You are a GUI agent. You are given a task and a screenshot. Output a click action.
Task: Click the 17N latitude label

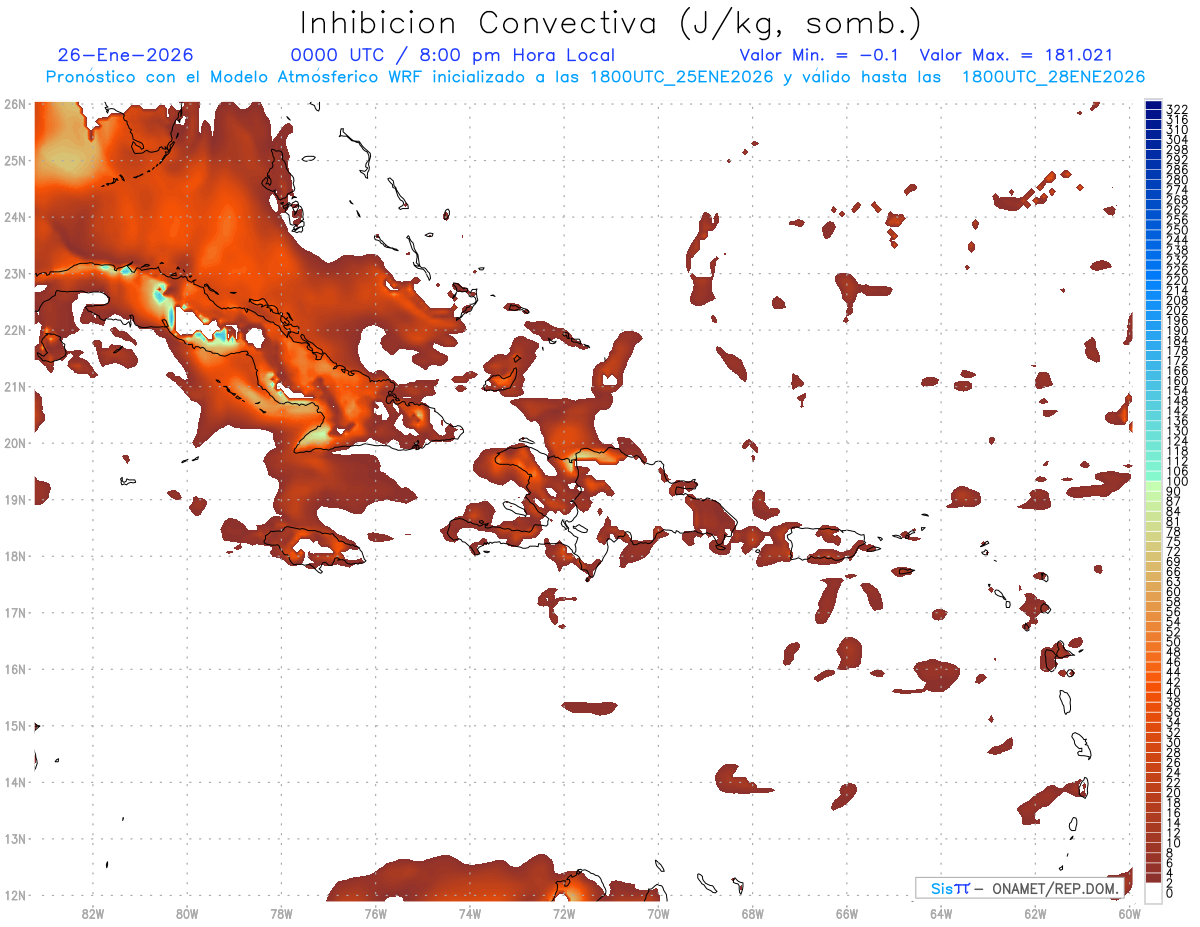[14, 612]
